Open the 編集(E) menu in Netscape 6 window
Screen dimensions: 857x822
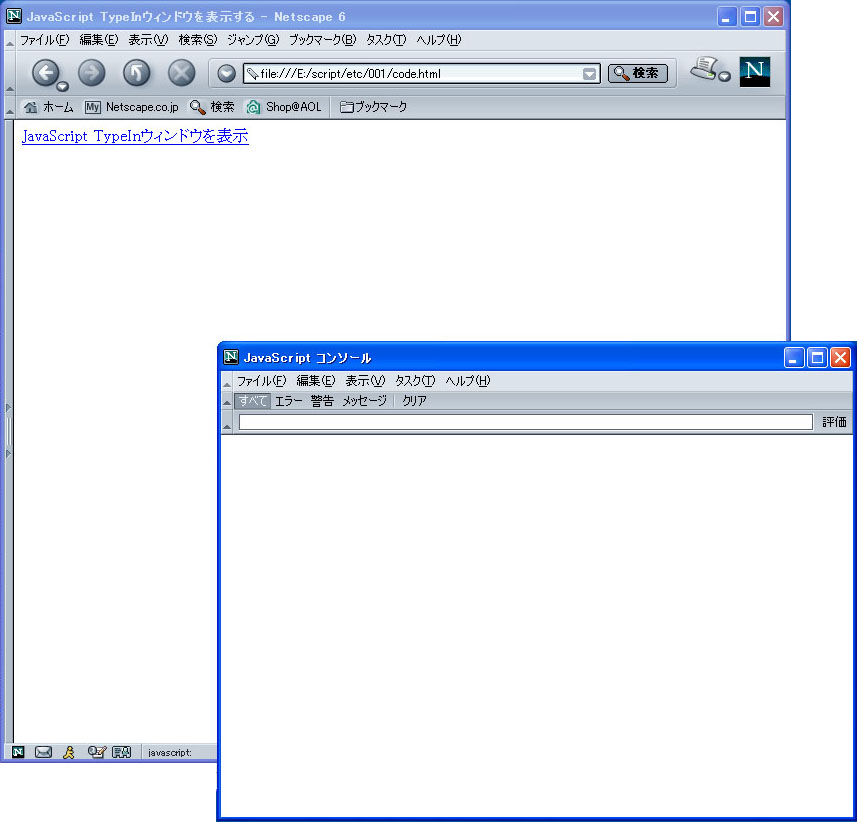tap(99, 40)
